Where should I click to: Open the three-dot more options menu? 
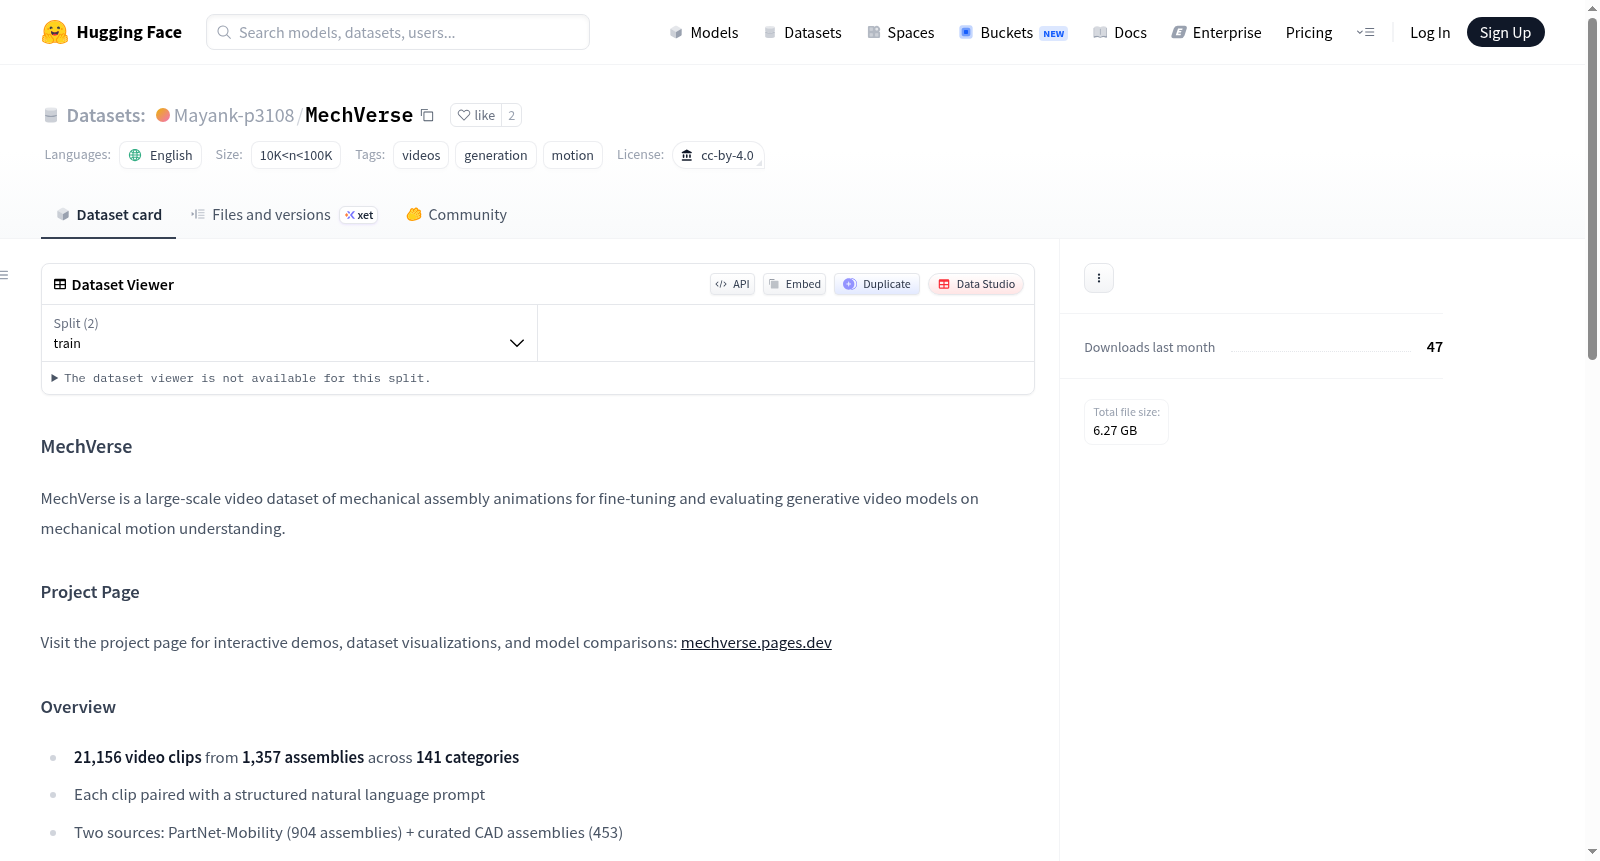(x=1099, y=278)
